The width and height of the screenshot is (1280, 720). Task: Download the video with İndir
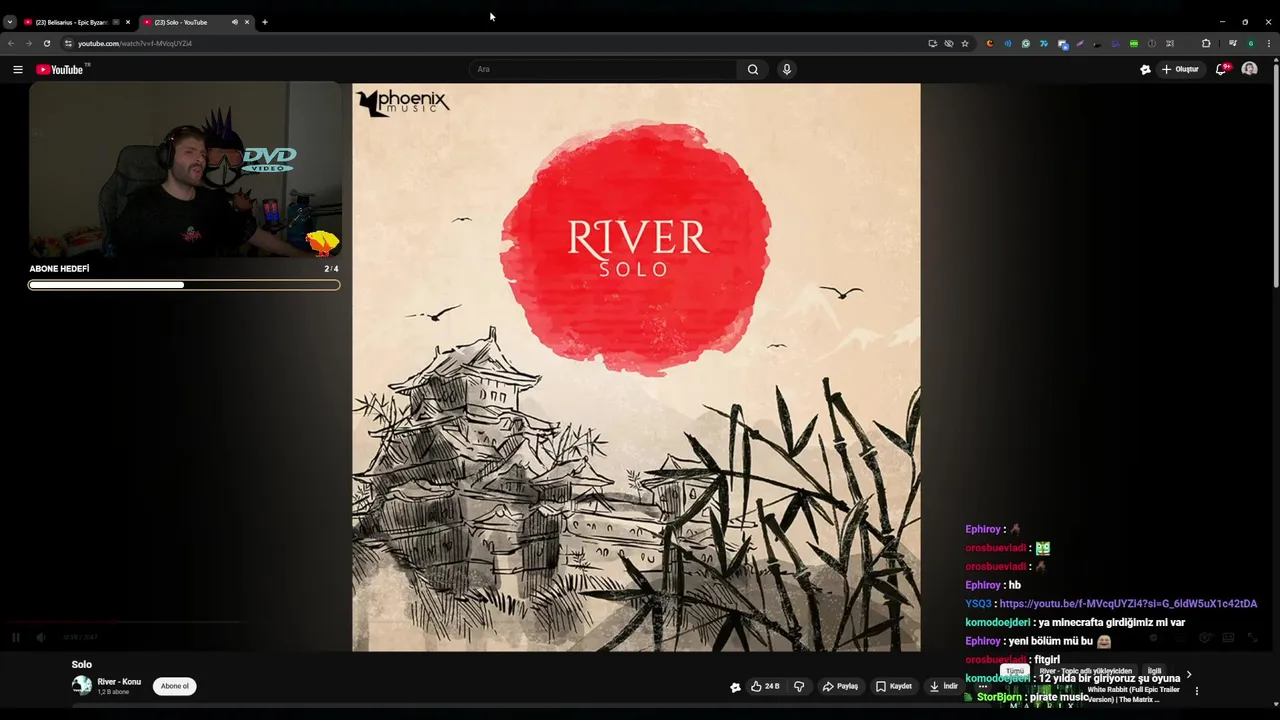coord(943,686)
